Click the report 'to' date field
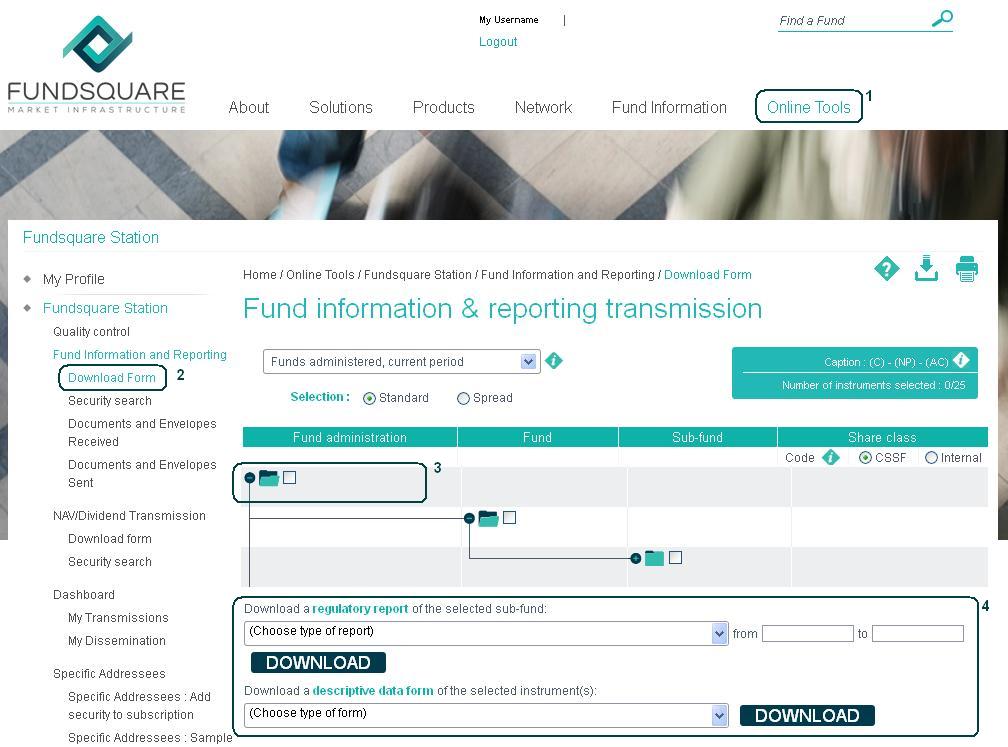This screenshot has width=1008, height=747. pyautogui.click(x=918, y=634)
